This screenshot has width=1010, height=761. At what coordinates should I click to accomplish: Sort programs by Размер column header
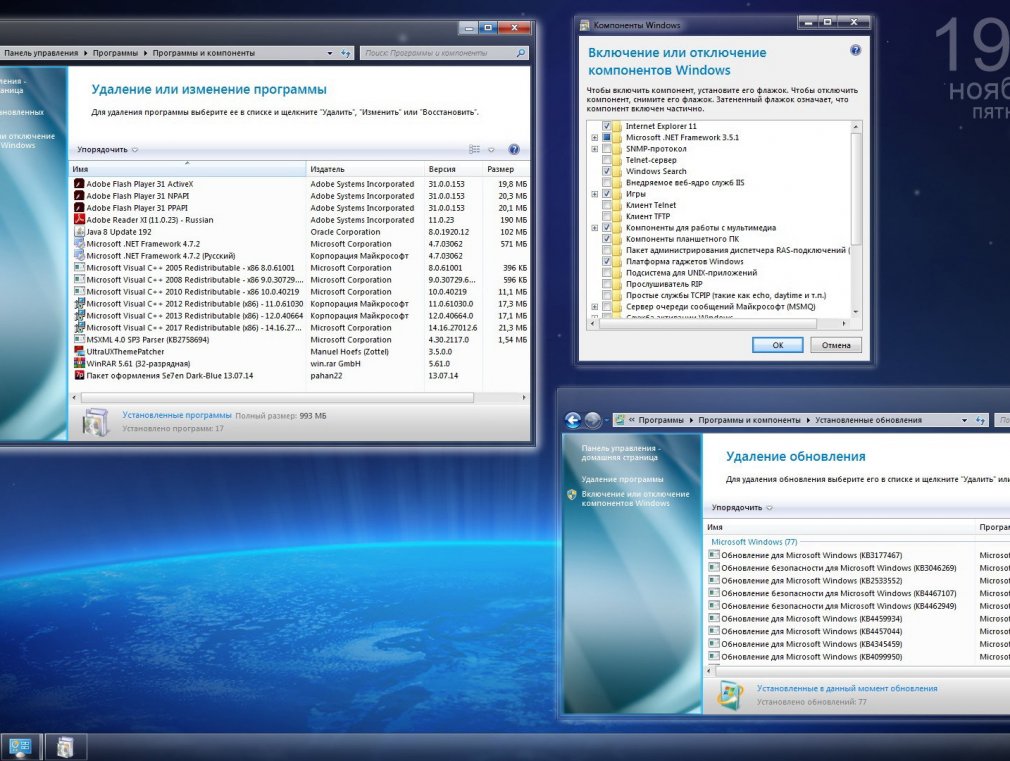click(x=506, y=169)
